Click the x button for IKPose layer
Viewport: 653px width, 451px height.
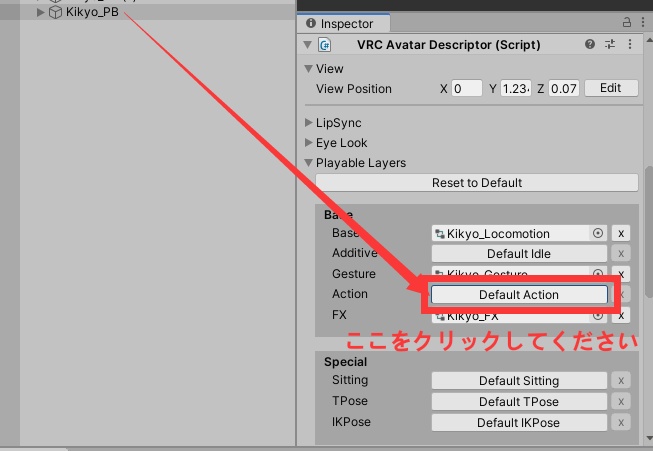click(621, 423)
